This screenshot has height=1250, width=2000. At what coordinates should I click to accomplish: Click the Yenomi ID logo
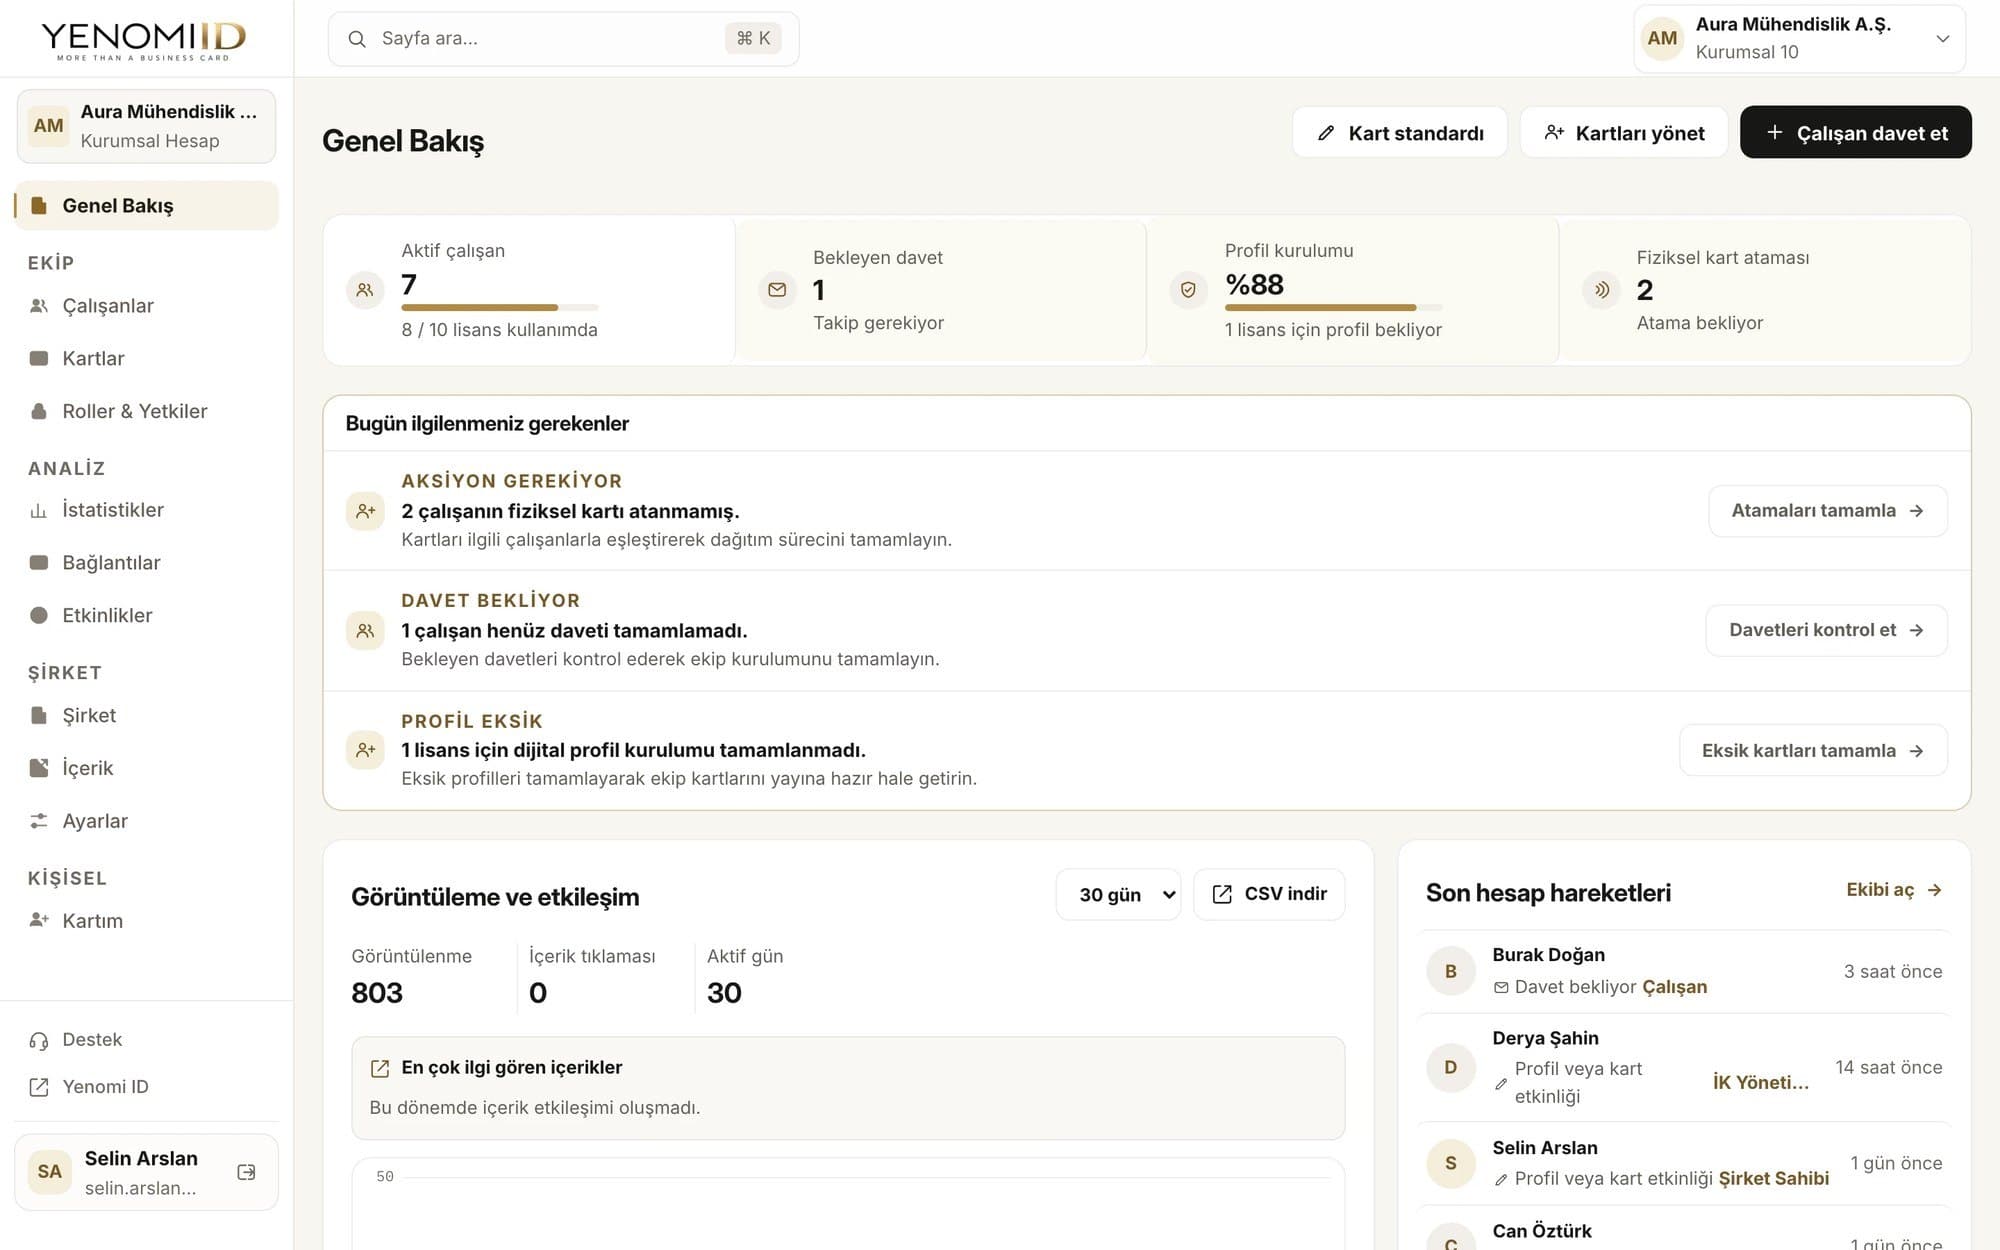[x=144, y=40]
